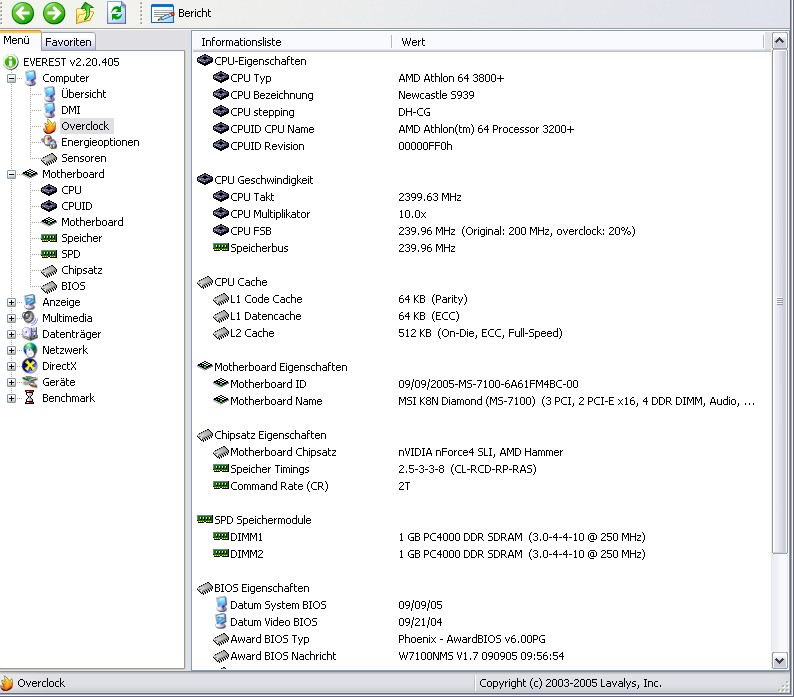Image resolution: width=794 pixels, height=697 pixels.
Task: Select the Motherboard Name row
Action: 481,401
